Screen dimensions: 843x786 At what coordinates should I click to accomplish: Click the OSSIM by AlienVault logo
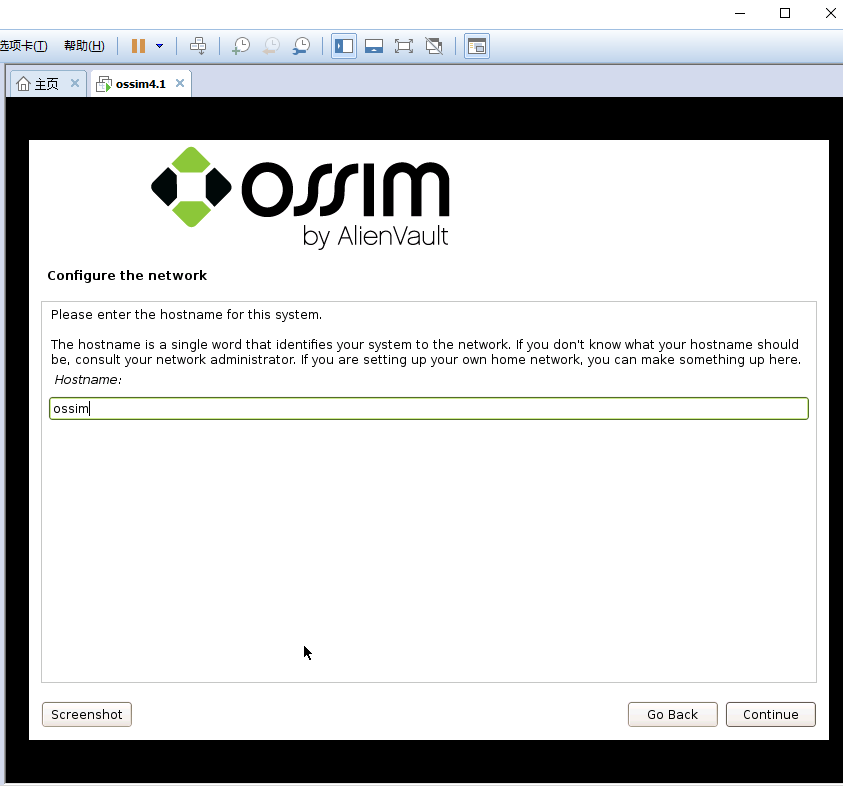(300, 198)
